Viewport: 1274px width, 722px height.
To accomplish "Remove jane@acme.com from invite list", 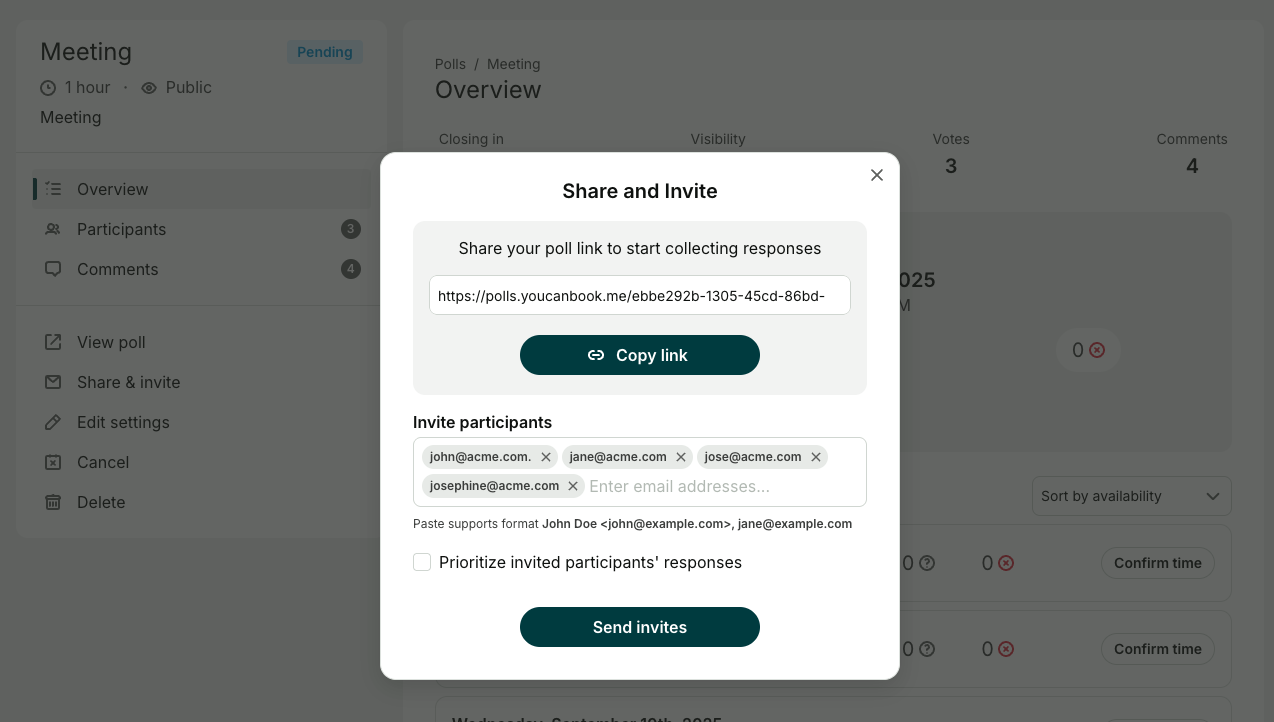I will 681,457.
